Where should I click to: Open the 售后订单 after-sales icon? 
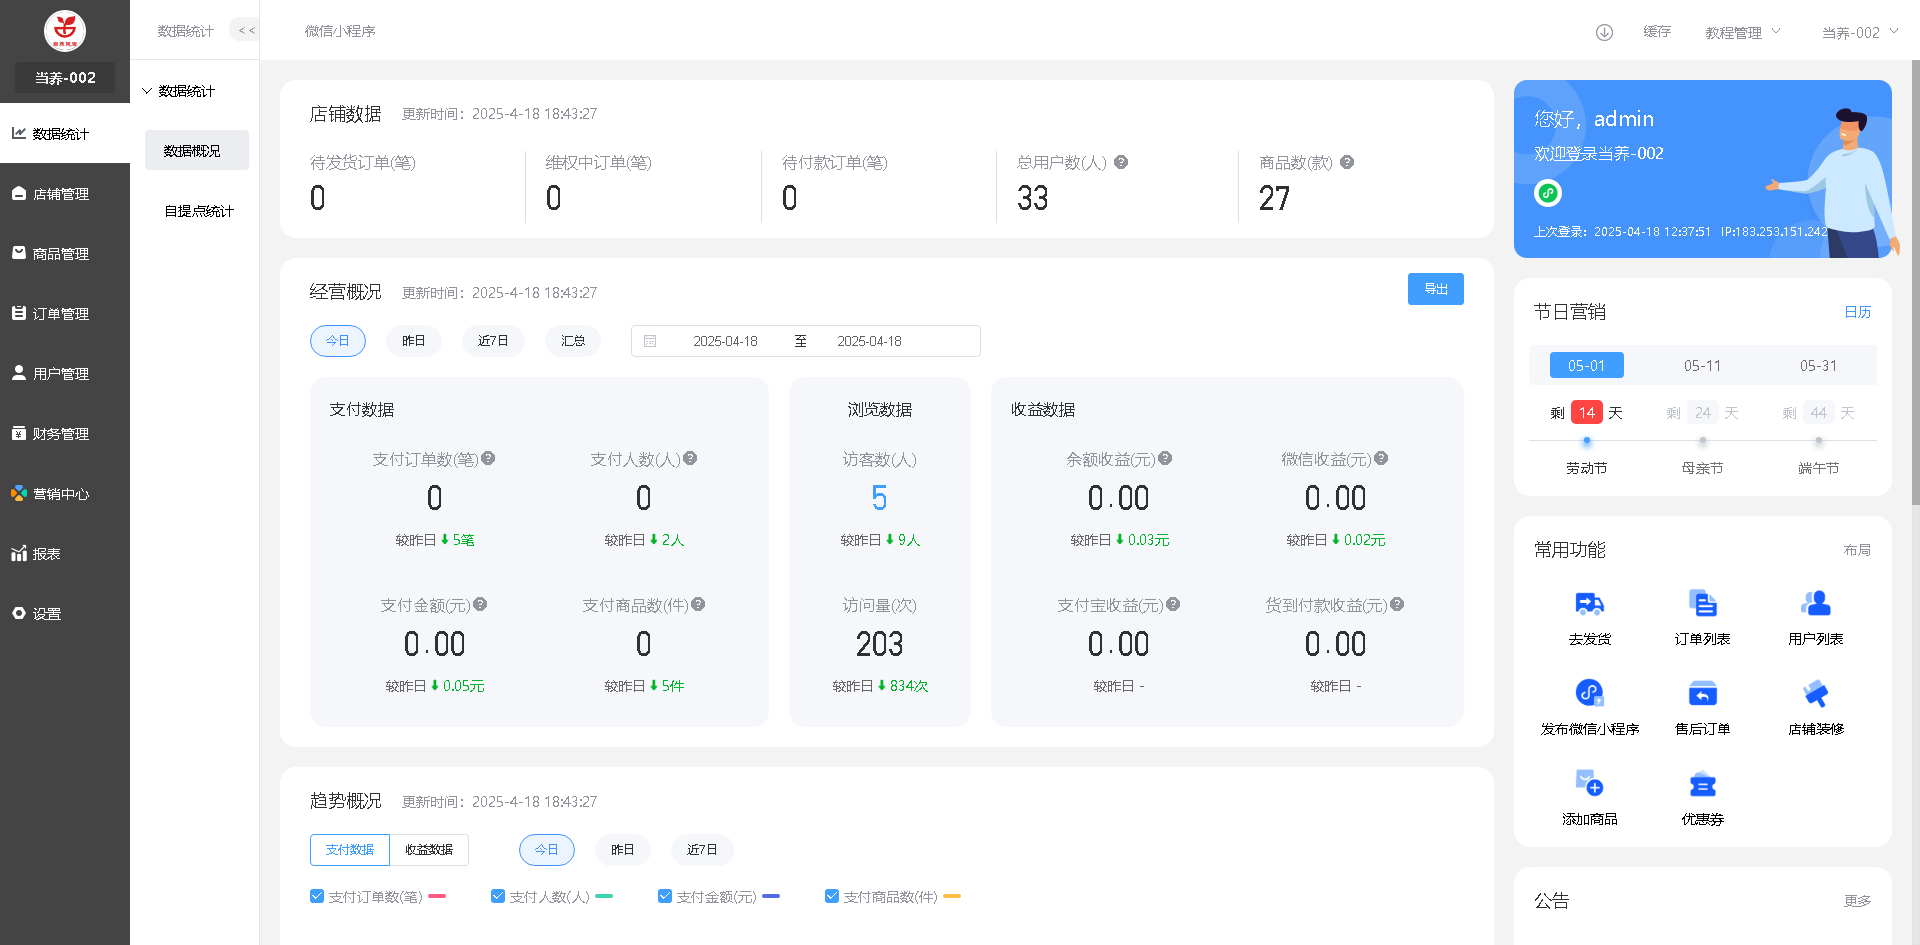1702,693
